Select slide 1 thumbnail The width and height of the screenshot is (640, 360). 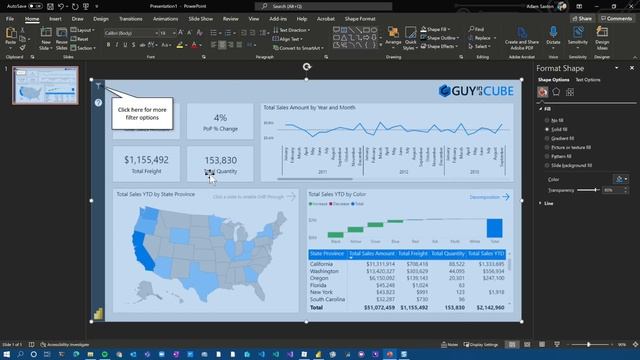coord(45,85)
